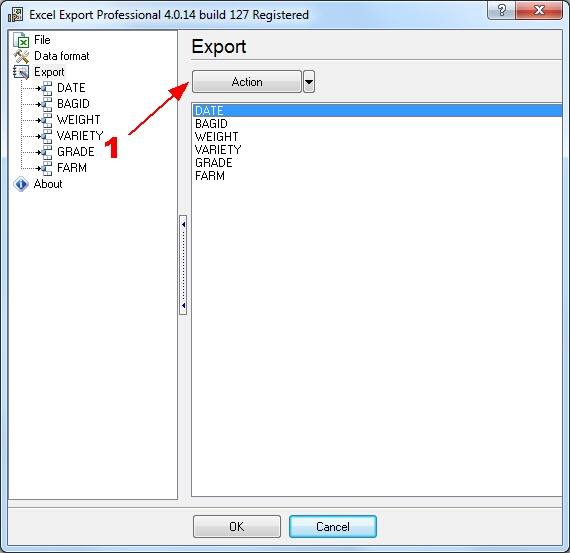Select BAGID row in export list
Image resolution: width=570 pixels, height=553 pixels.
377,124
